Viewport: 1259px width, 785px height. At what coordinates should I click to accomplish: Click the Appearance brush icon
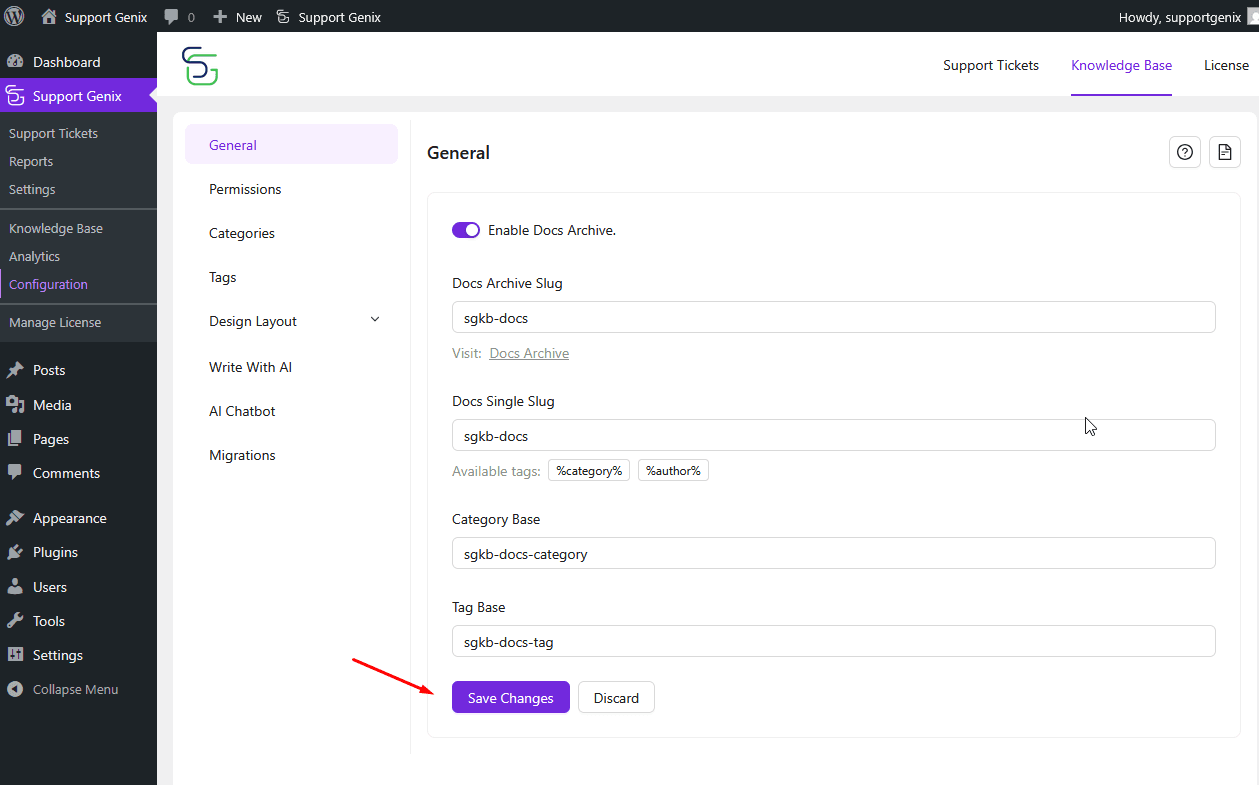tap(15, 518)
